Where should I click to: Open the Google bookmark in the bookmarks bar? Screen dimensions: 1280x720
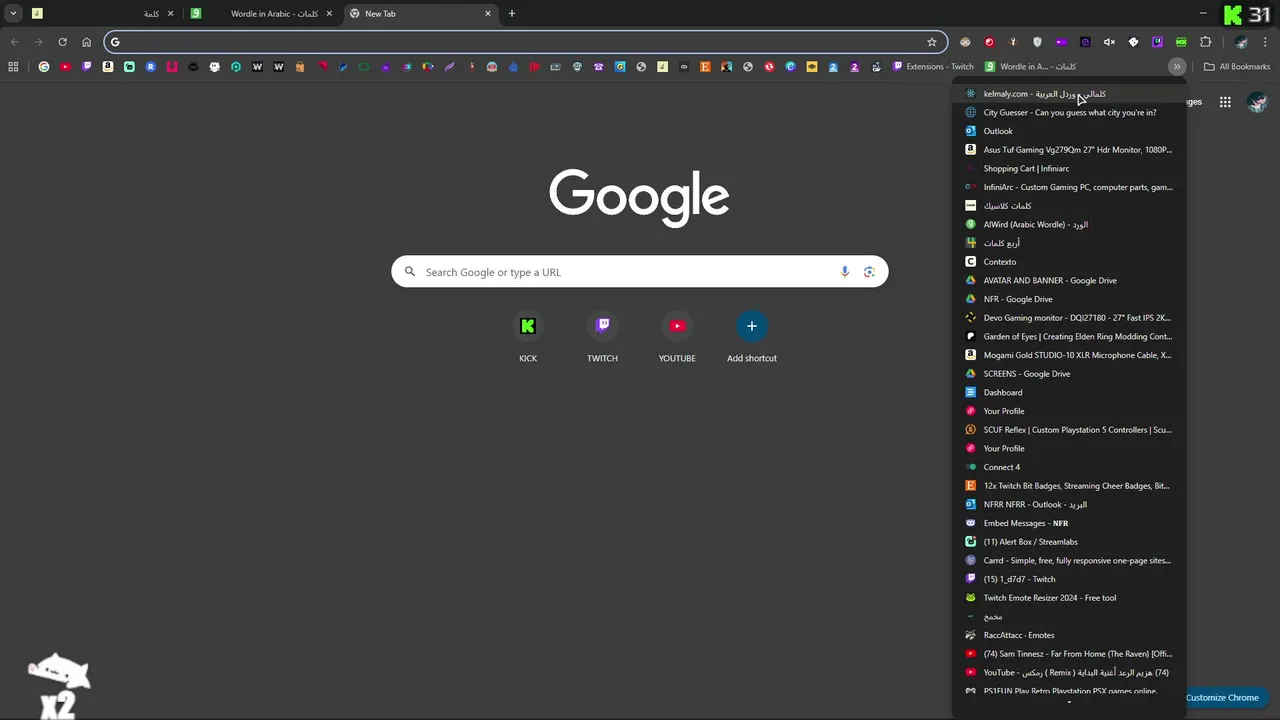click(44, 67)
